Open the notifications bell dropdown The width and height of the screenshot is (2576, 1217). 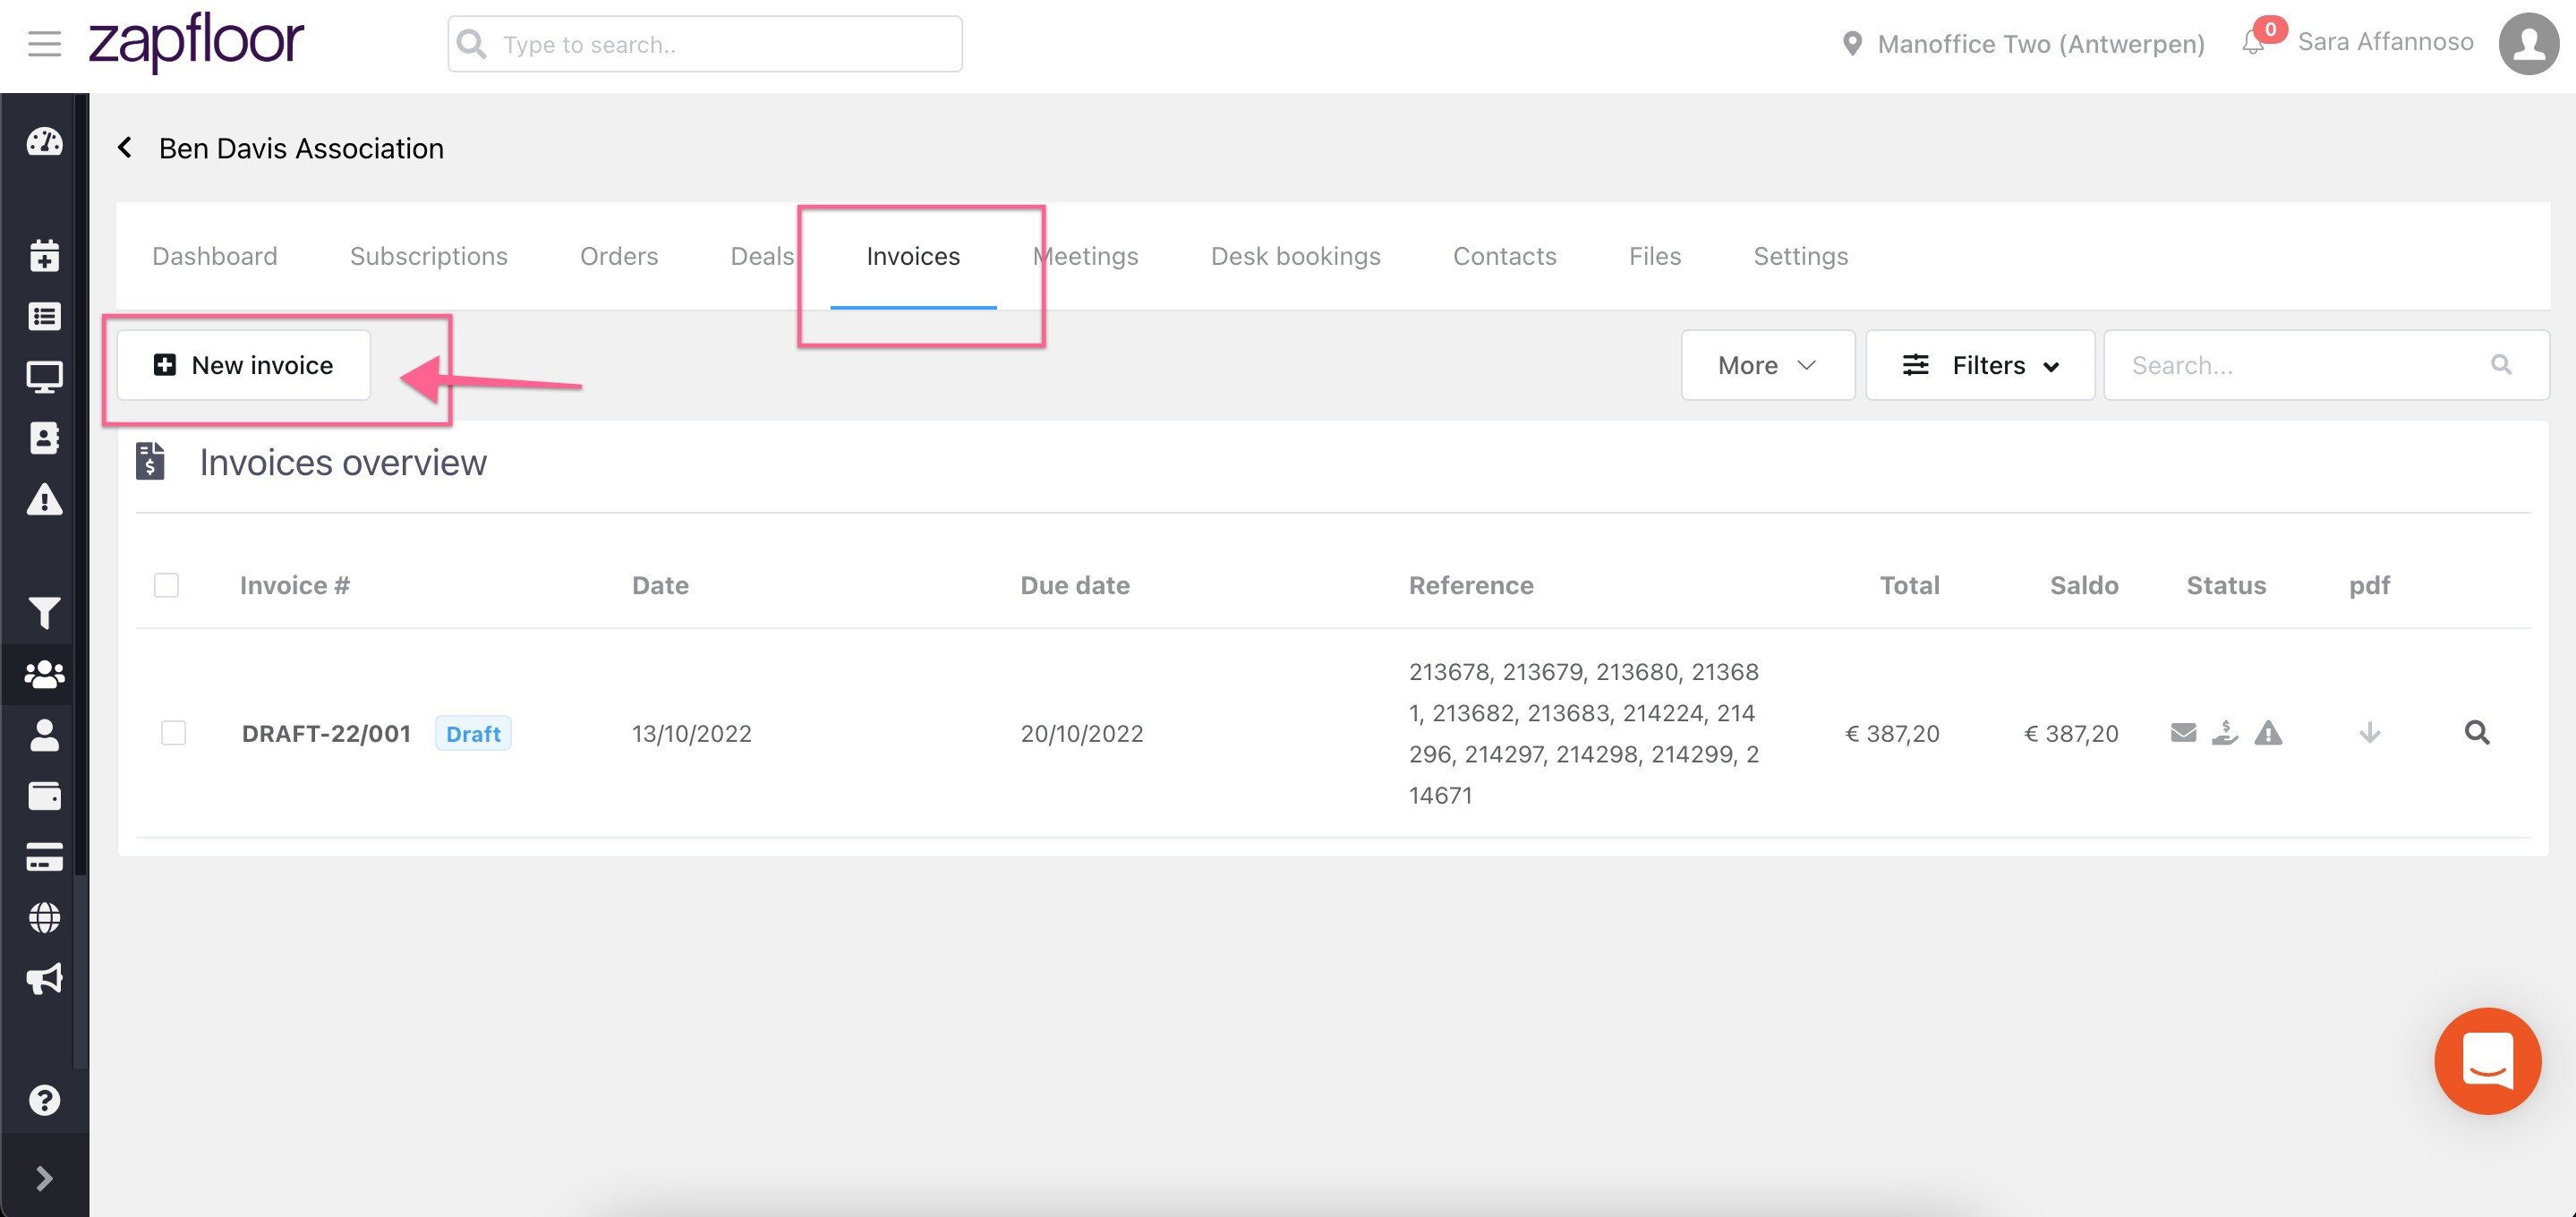pos(2253,43)
